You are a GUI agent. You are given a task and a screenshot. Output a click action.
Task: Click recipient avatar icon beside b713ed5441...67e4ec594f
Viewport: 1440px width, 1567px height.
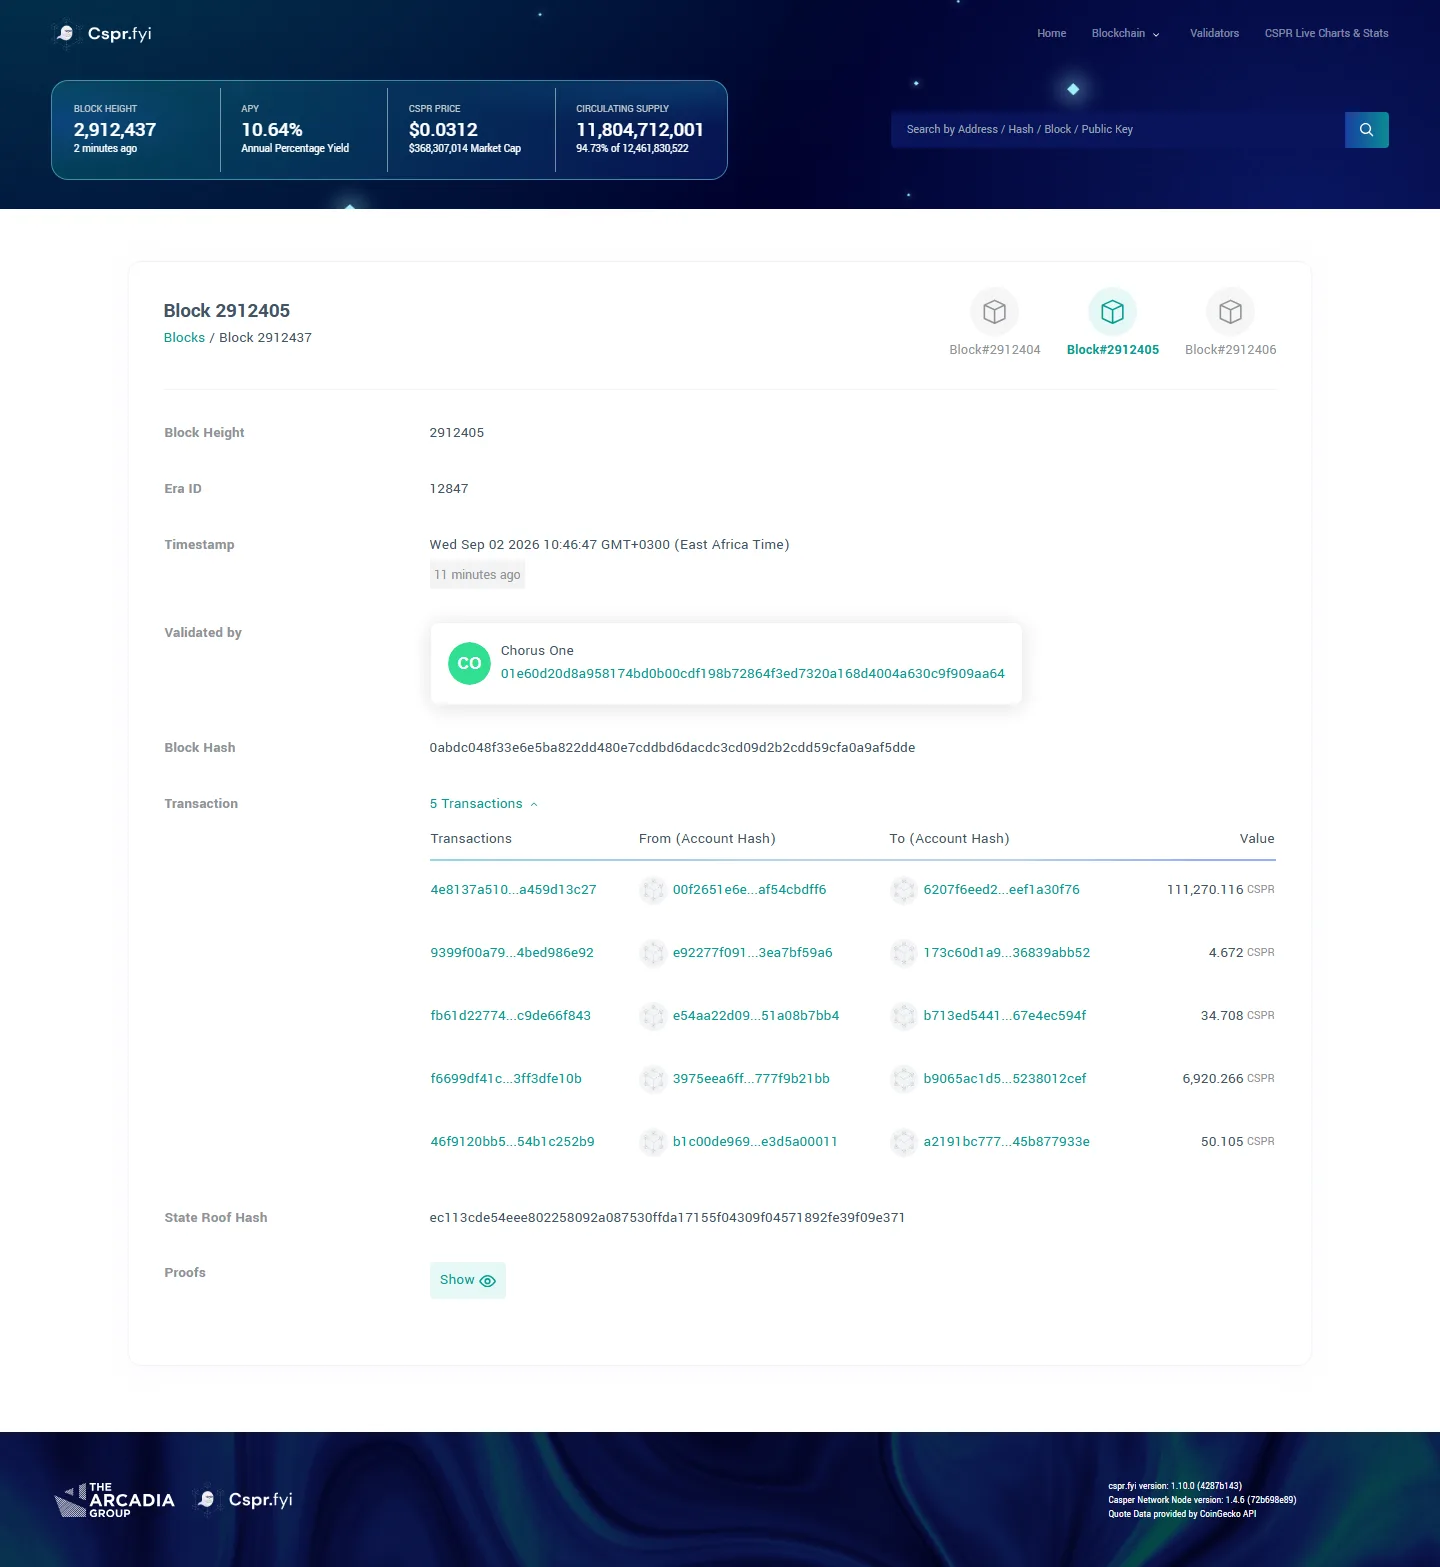click(904, 1016)
